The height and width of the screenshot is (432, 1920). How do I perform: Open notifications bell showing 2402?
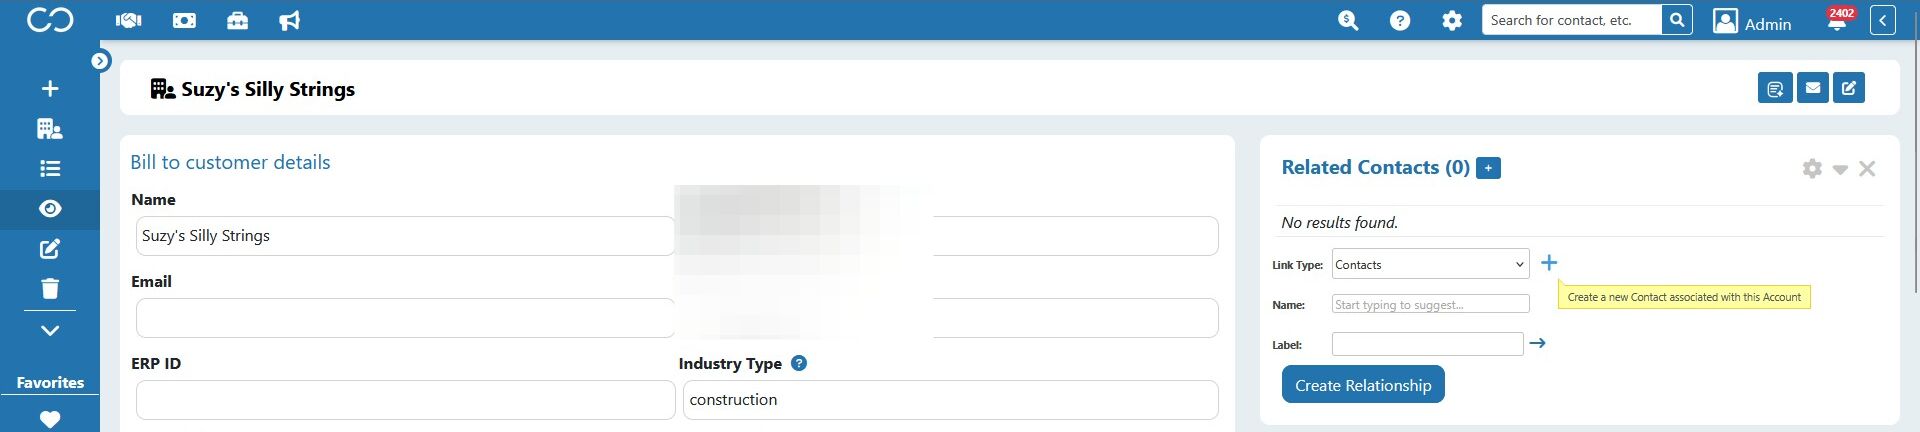(x=1838, y=20)
